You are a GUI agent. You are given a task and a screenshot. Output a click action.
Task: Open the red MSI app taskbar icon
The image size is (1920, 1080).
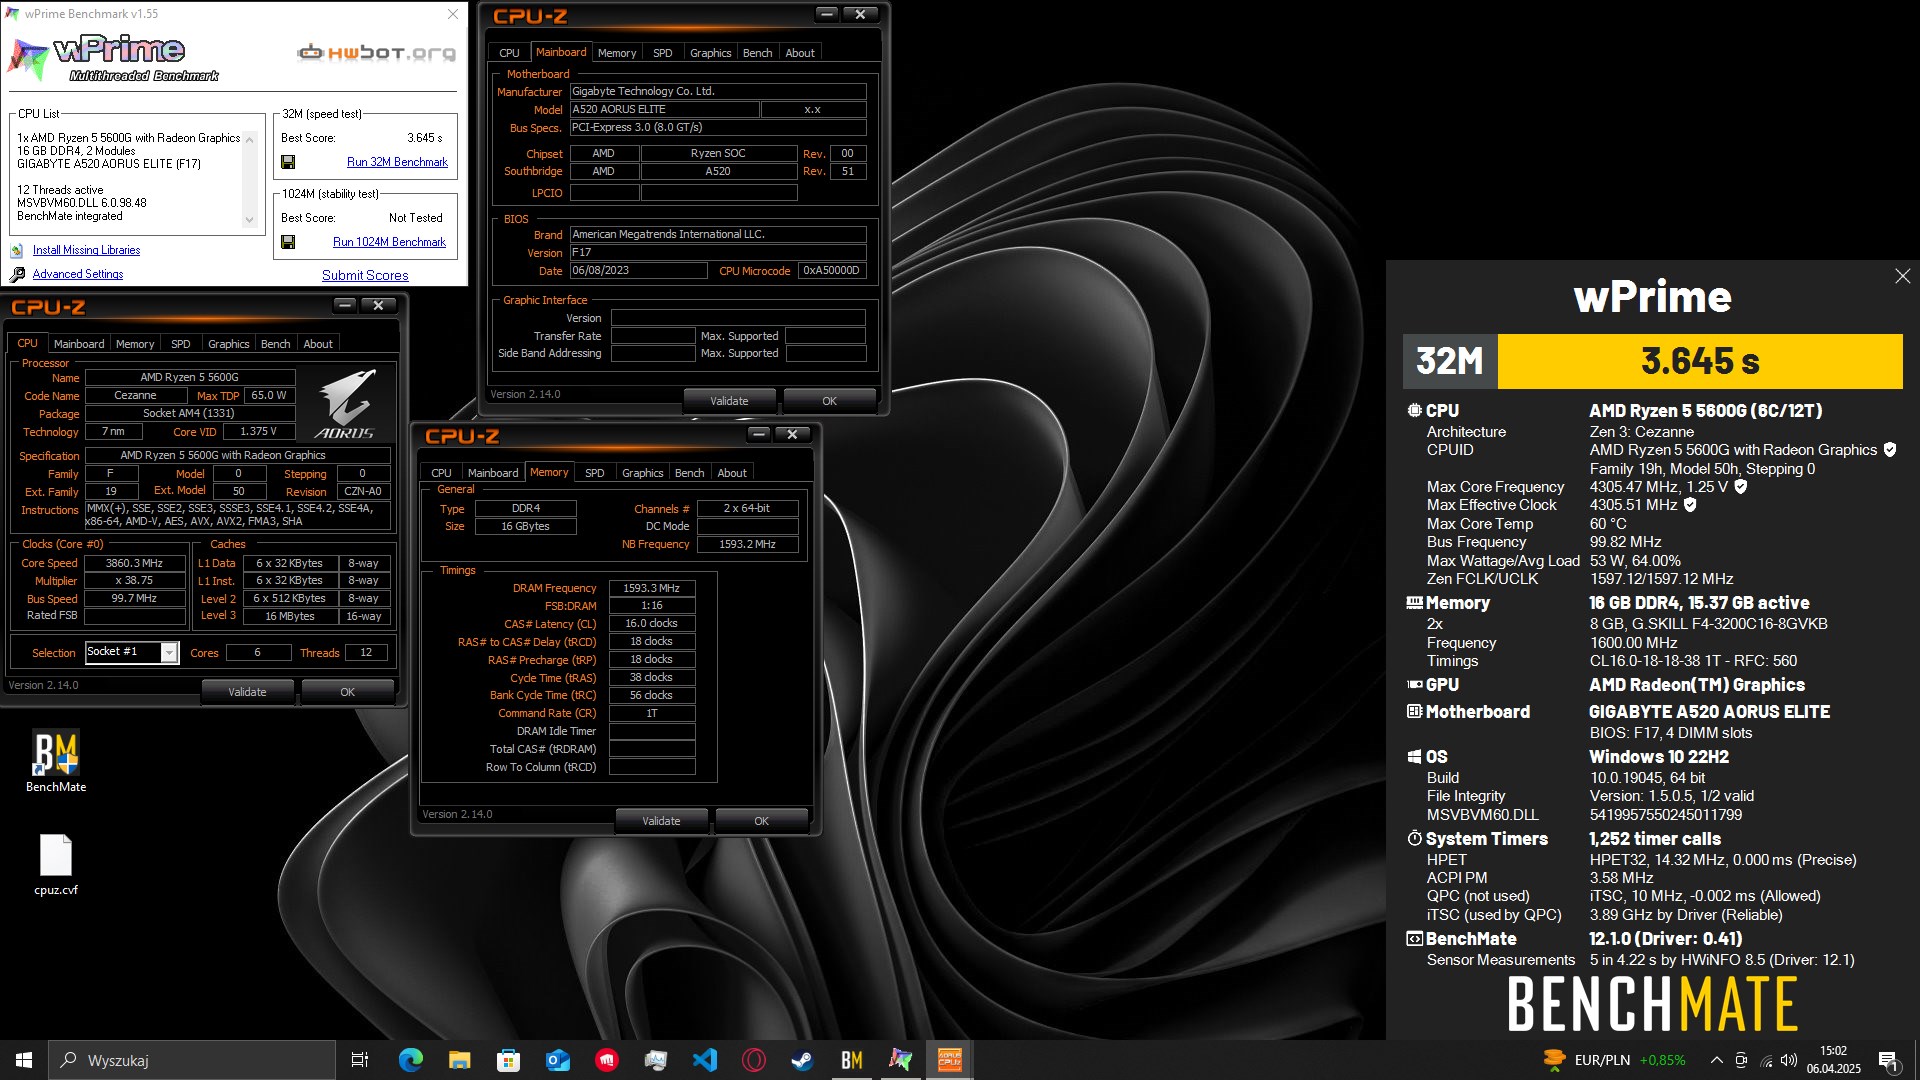click(606, 1060)
